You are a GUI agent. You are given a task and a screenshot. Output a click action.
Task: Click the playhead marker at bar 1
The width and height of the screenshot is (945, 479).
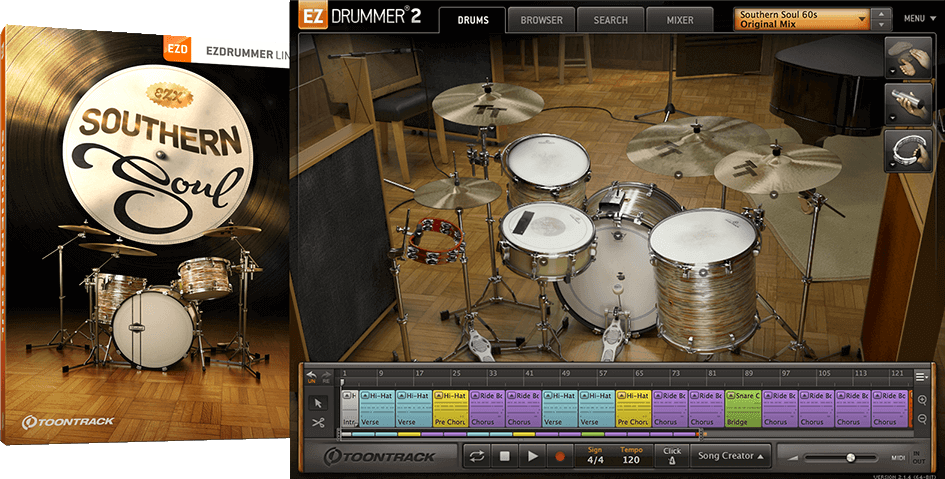pos(342,382)
